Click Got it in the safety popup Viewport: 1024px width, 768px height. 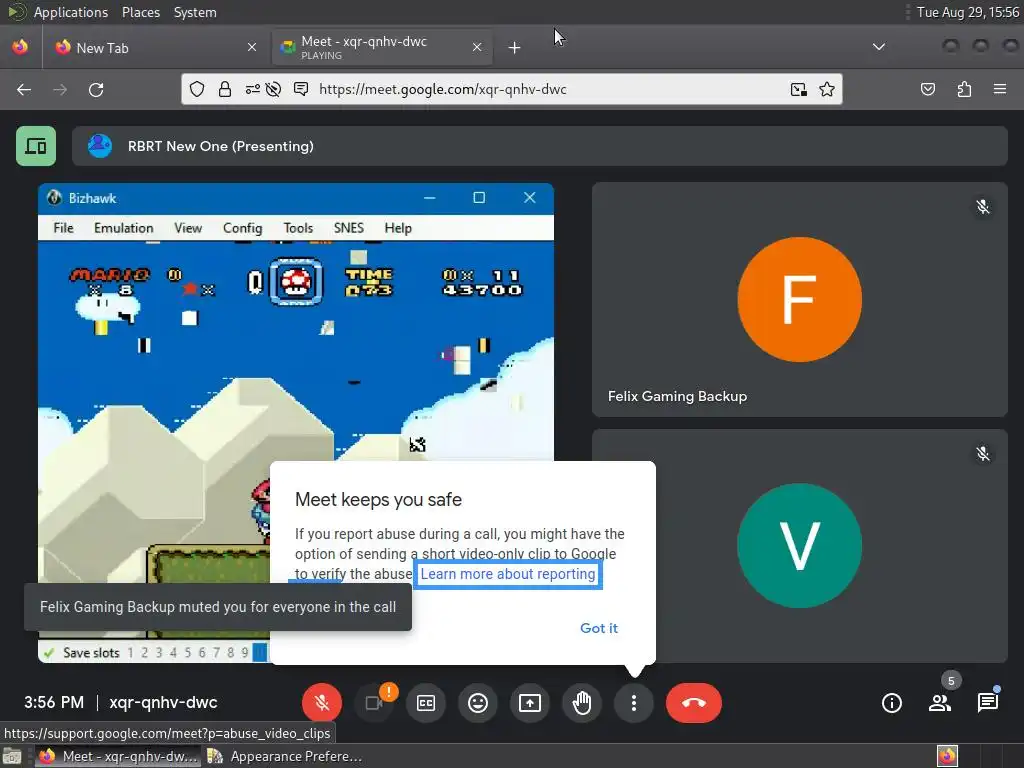coord(599,628)
